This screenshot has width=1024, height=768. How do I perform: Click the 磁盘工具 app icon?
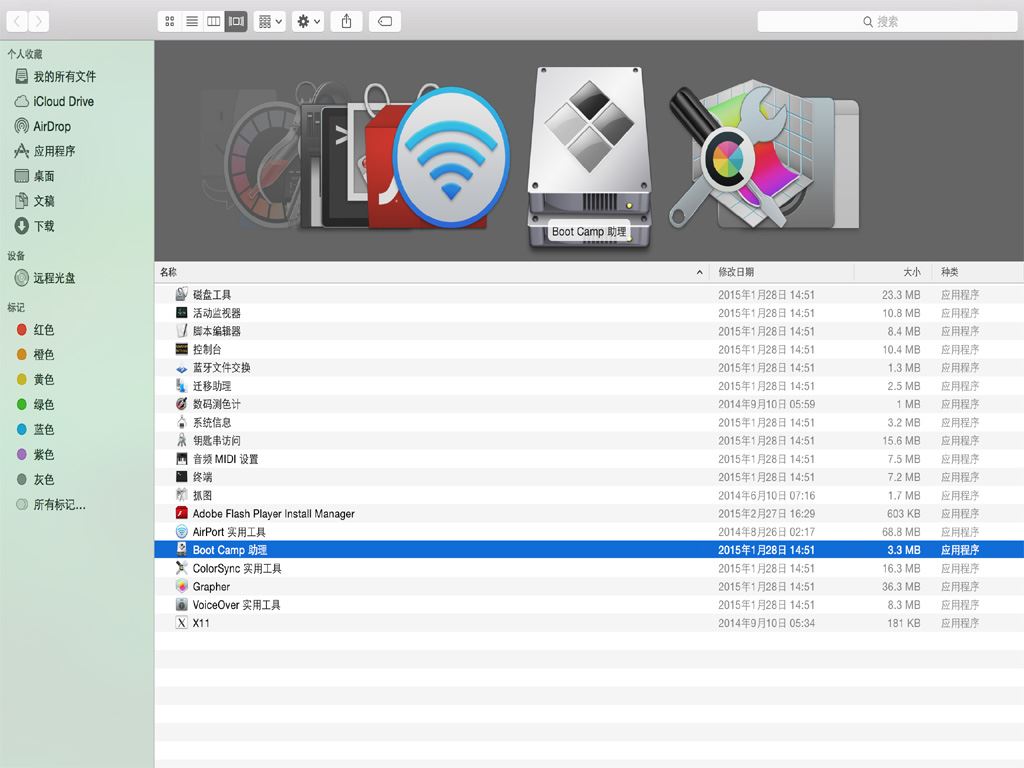182,294
